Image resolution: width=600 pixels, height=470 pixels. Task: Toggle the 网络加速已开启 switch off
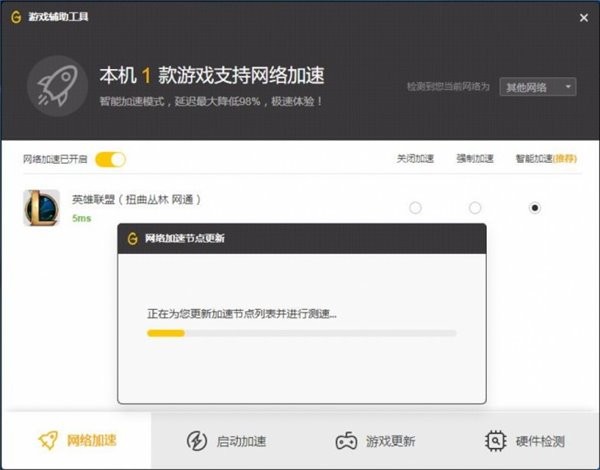click(x=110, y=159)
